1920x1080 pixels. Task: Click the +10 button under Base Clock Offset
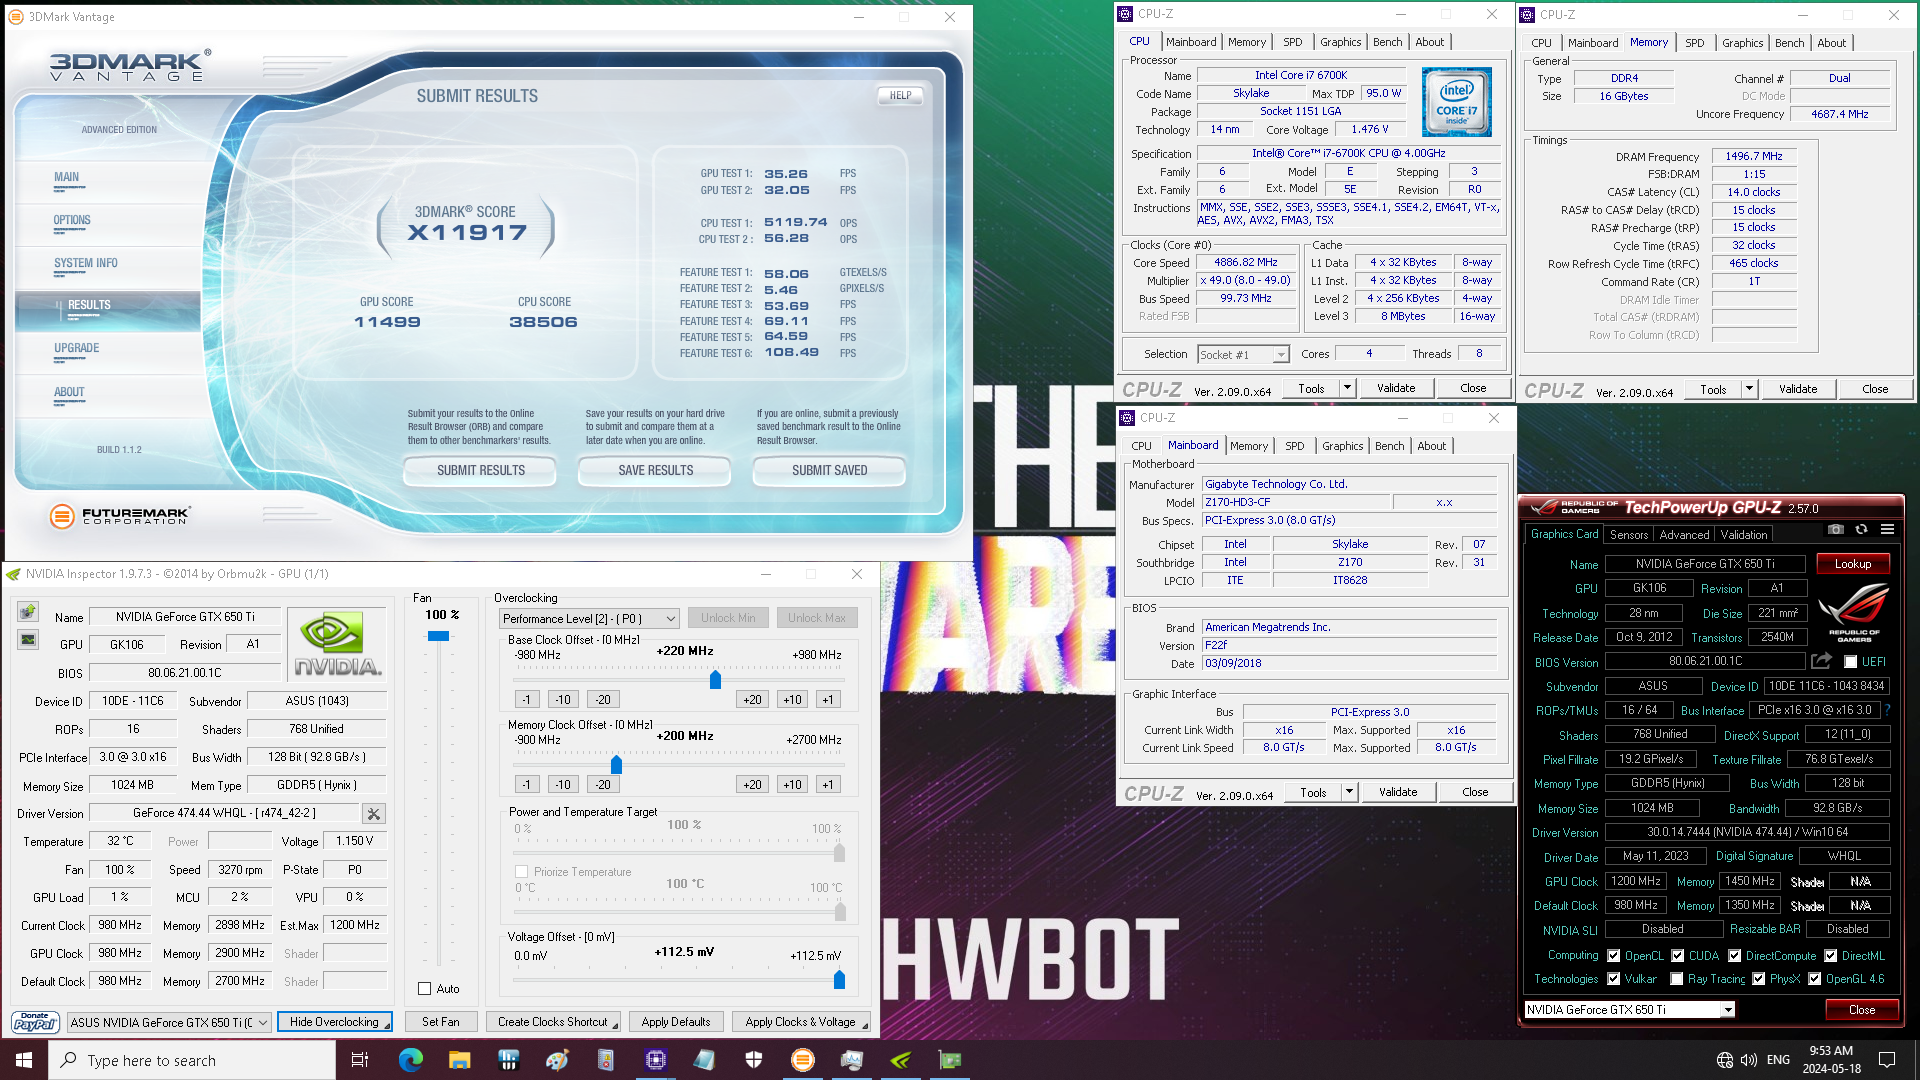tap(792, 700)
